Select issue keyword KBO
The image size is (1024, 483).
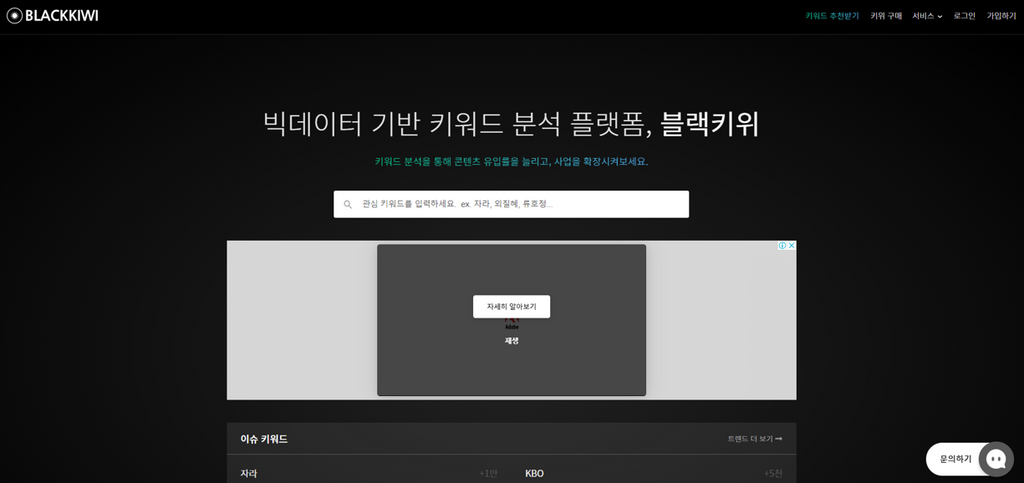[x=534, y=473]
